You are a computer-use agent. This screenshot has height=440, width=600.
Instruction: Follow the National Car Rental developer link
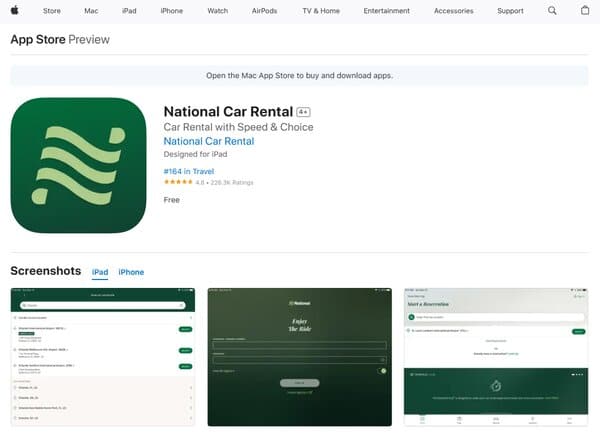(x=209, y=141)
